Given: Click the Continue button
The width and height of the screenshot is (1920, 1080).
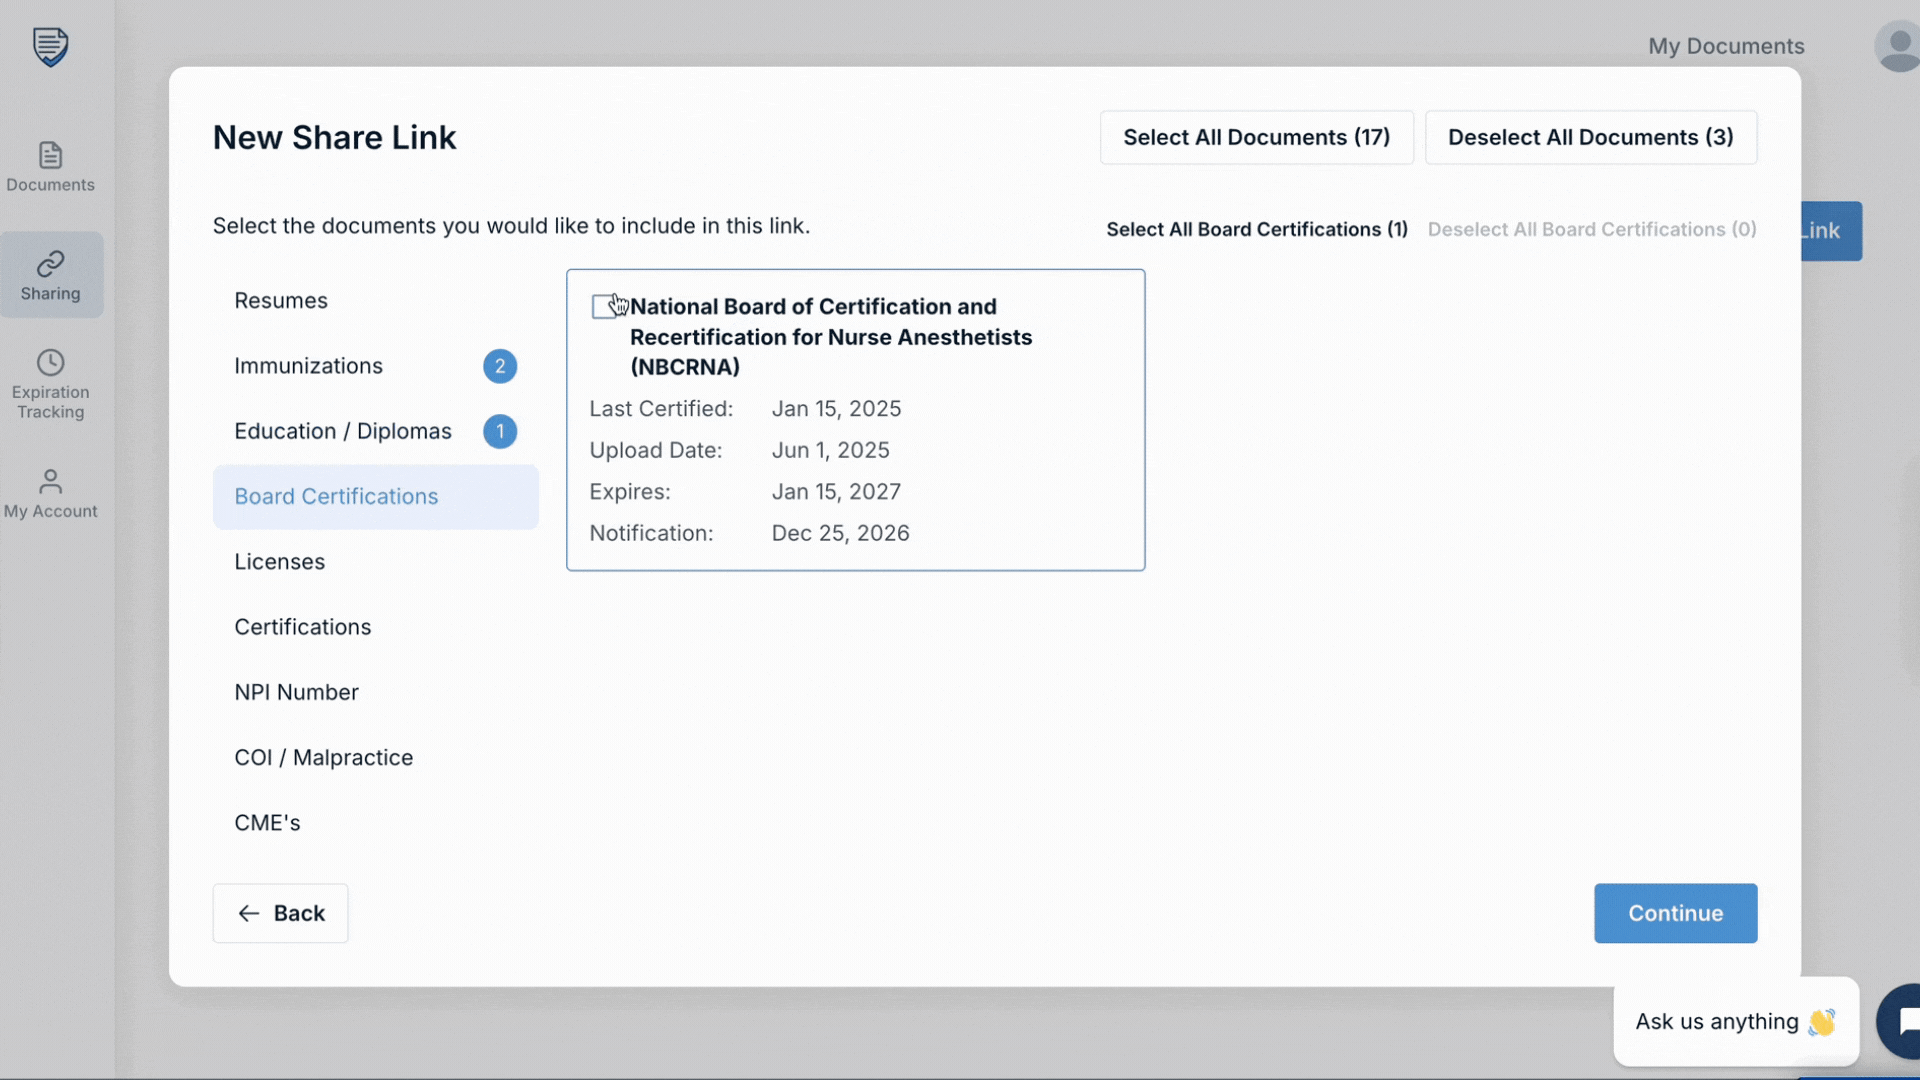Looking at the screenshot, I should coord(1676,913).
